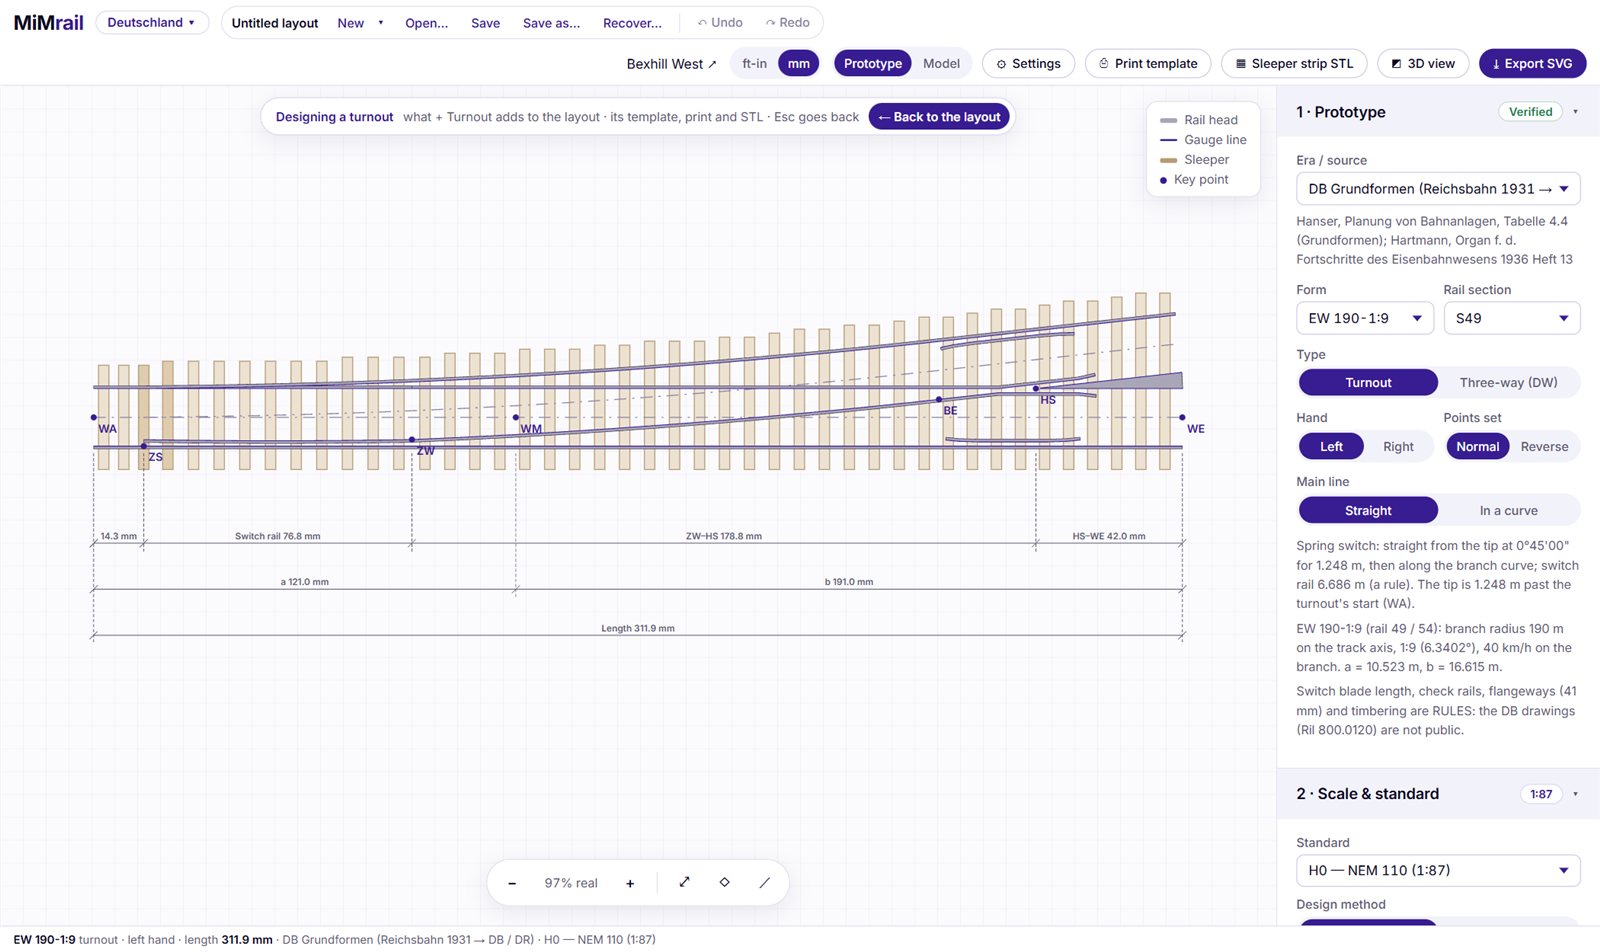Open the Rail section S49 dropdown
This screenshot has width=1600, height=952.
pyautogui.click(x=1512, y=318)
